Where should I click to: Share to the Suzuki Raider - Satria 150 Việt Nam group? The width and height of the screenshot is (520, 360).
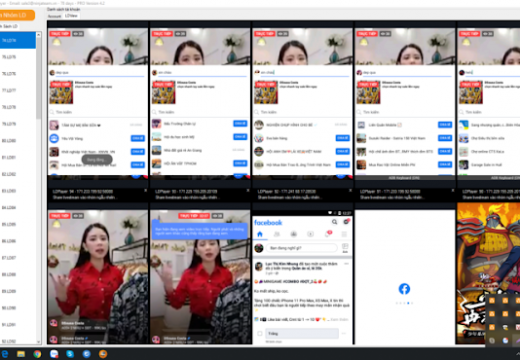click(445, 138)
